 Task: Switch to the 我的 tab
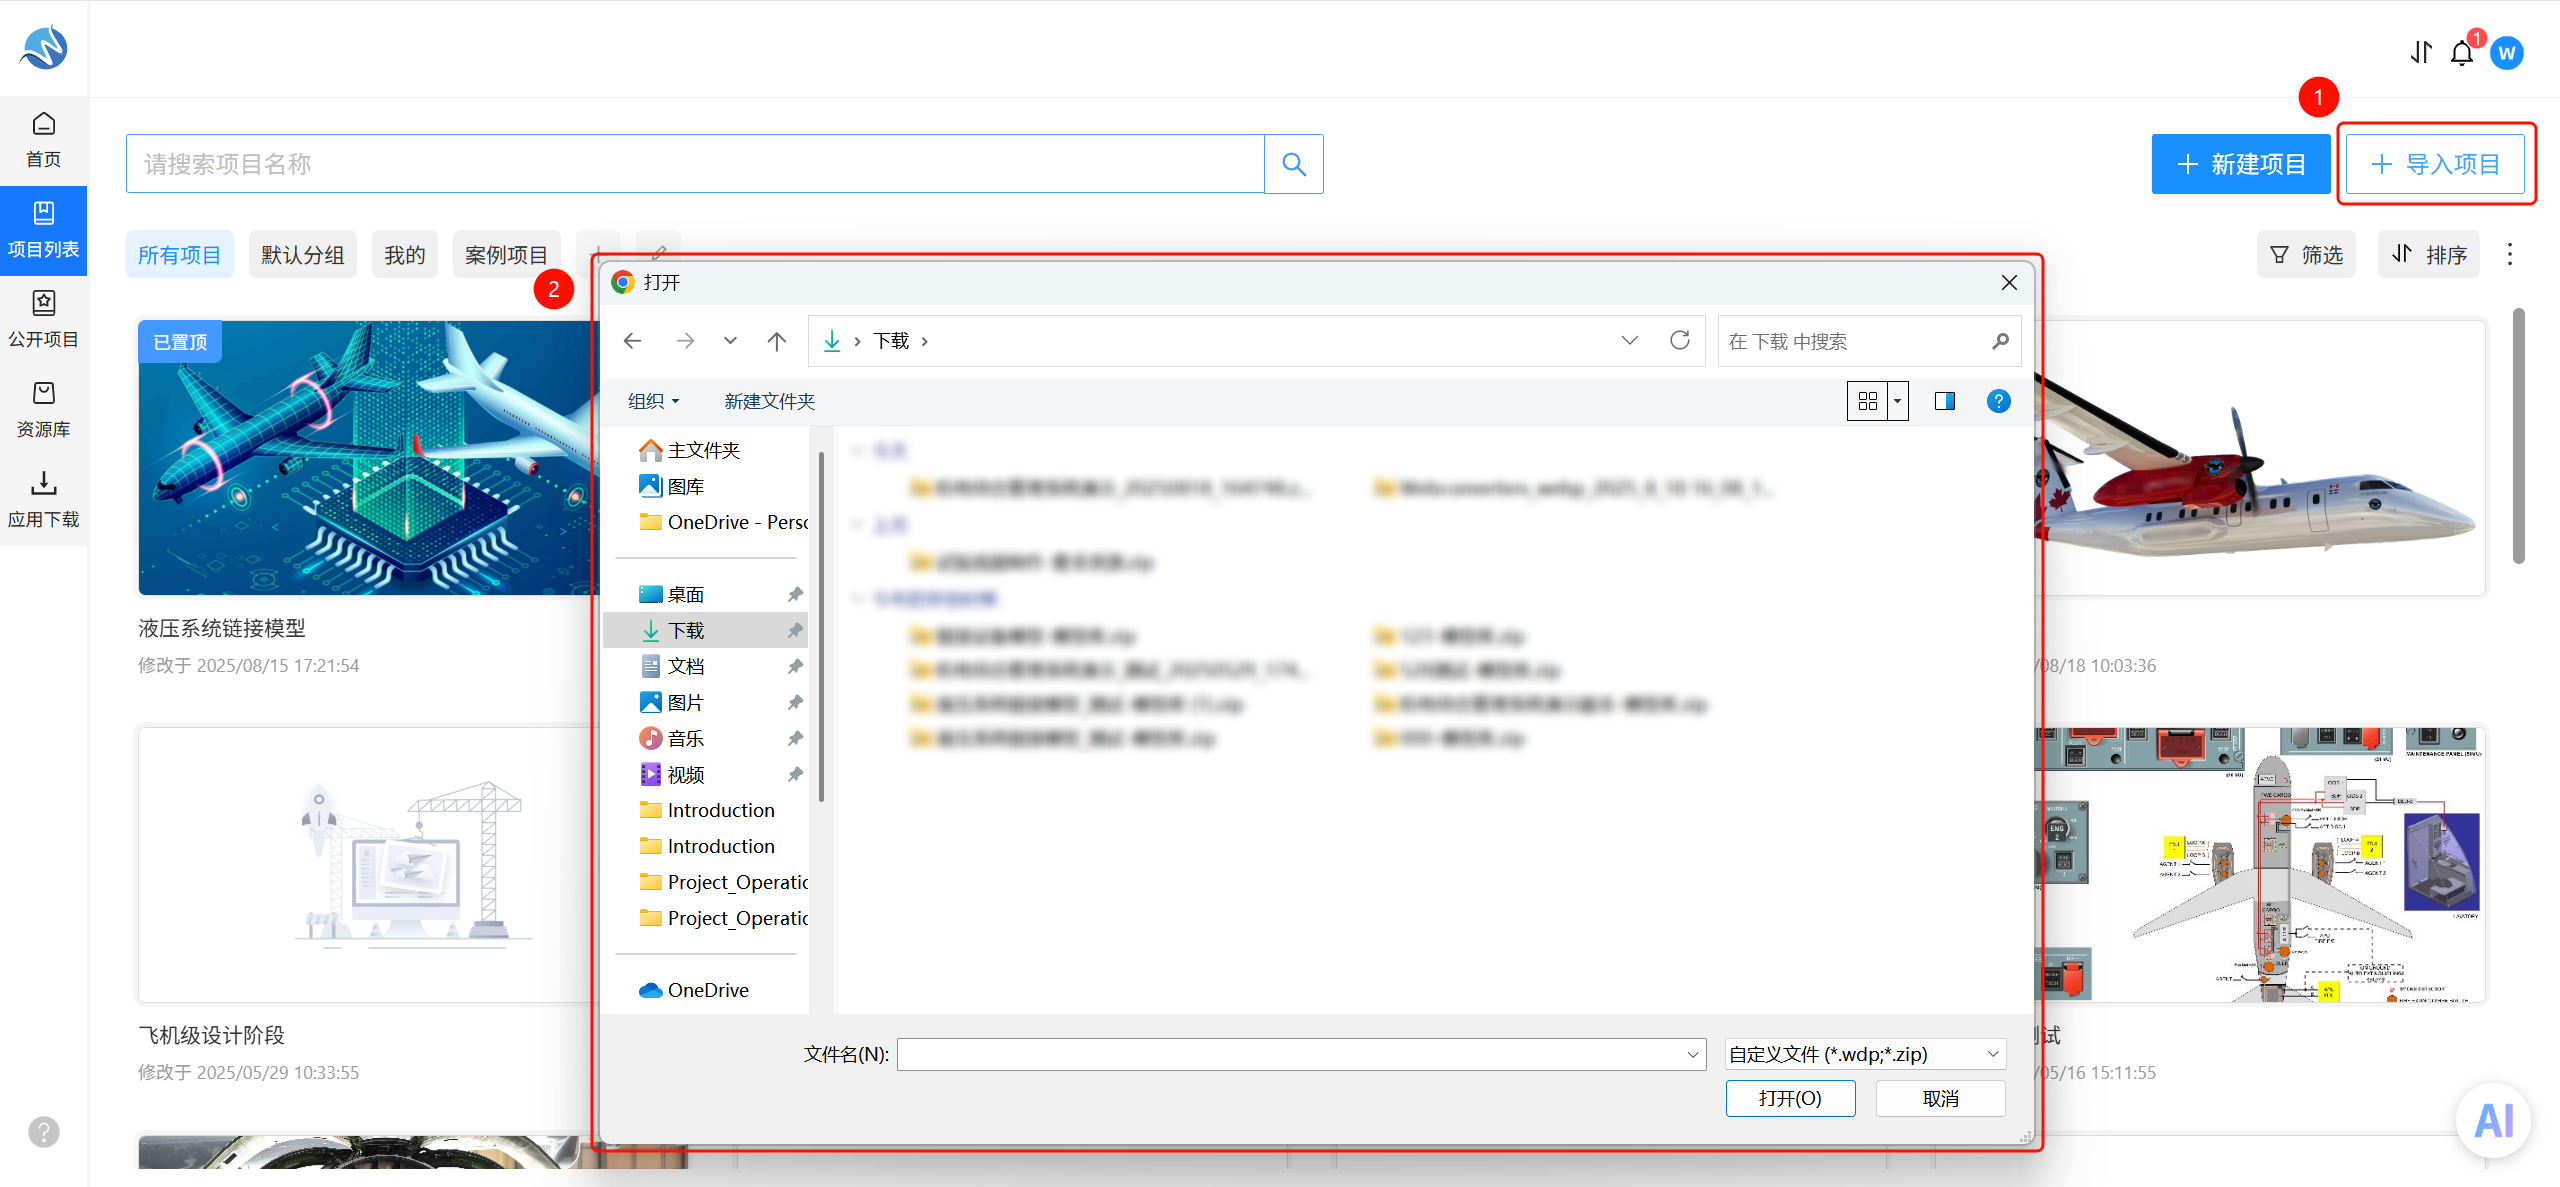405,255
